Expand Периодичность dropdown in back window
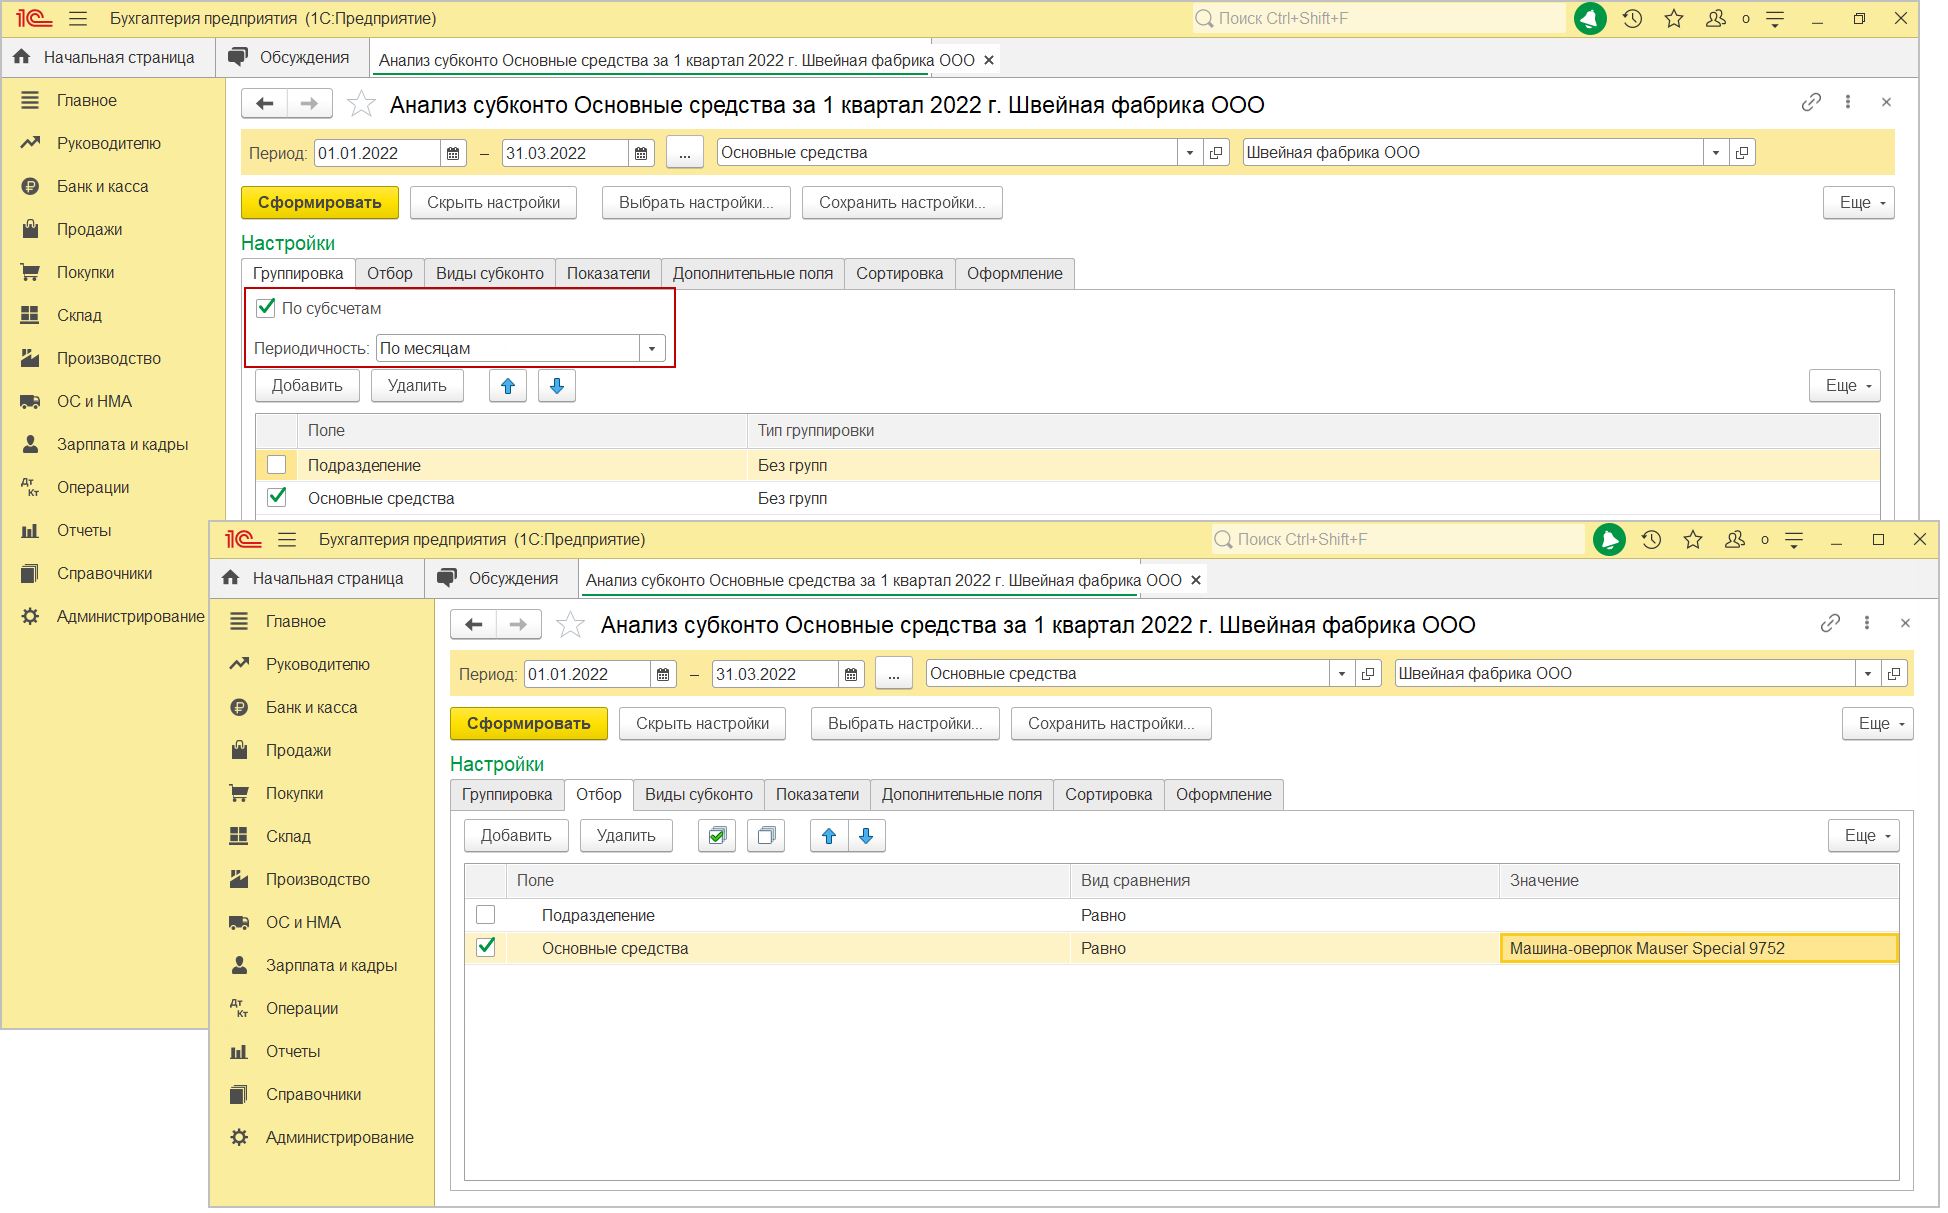The width and height of the screenshot is (1948, 1213). tap(652, 349)
